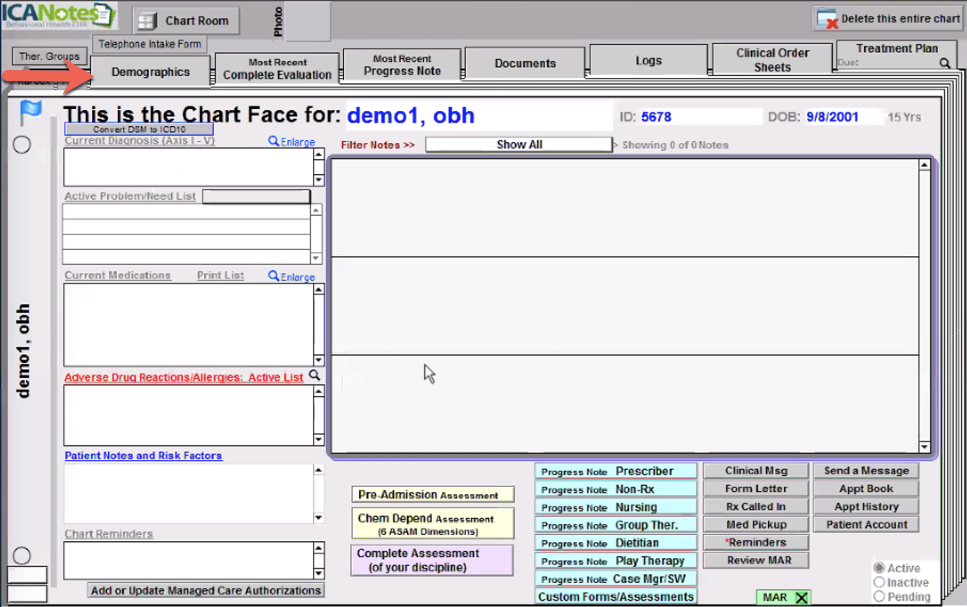
Task: Open the Active Problem/Need List dropdown field
Action: [256, 197]
